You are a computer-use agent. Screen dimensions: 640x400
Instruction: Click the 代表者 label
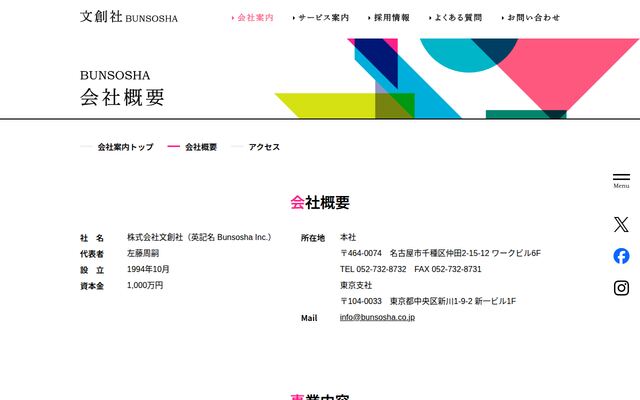(92, 254)
